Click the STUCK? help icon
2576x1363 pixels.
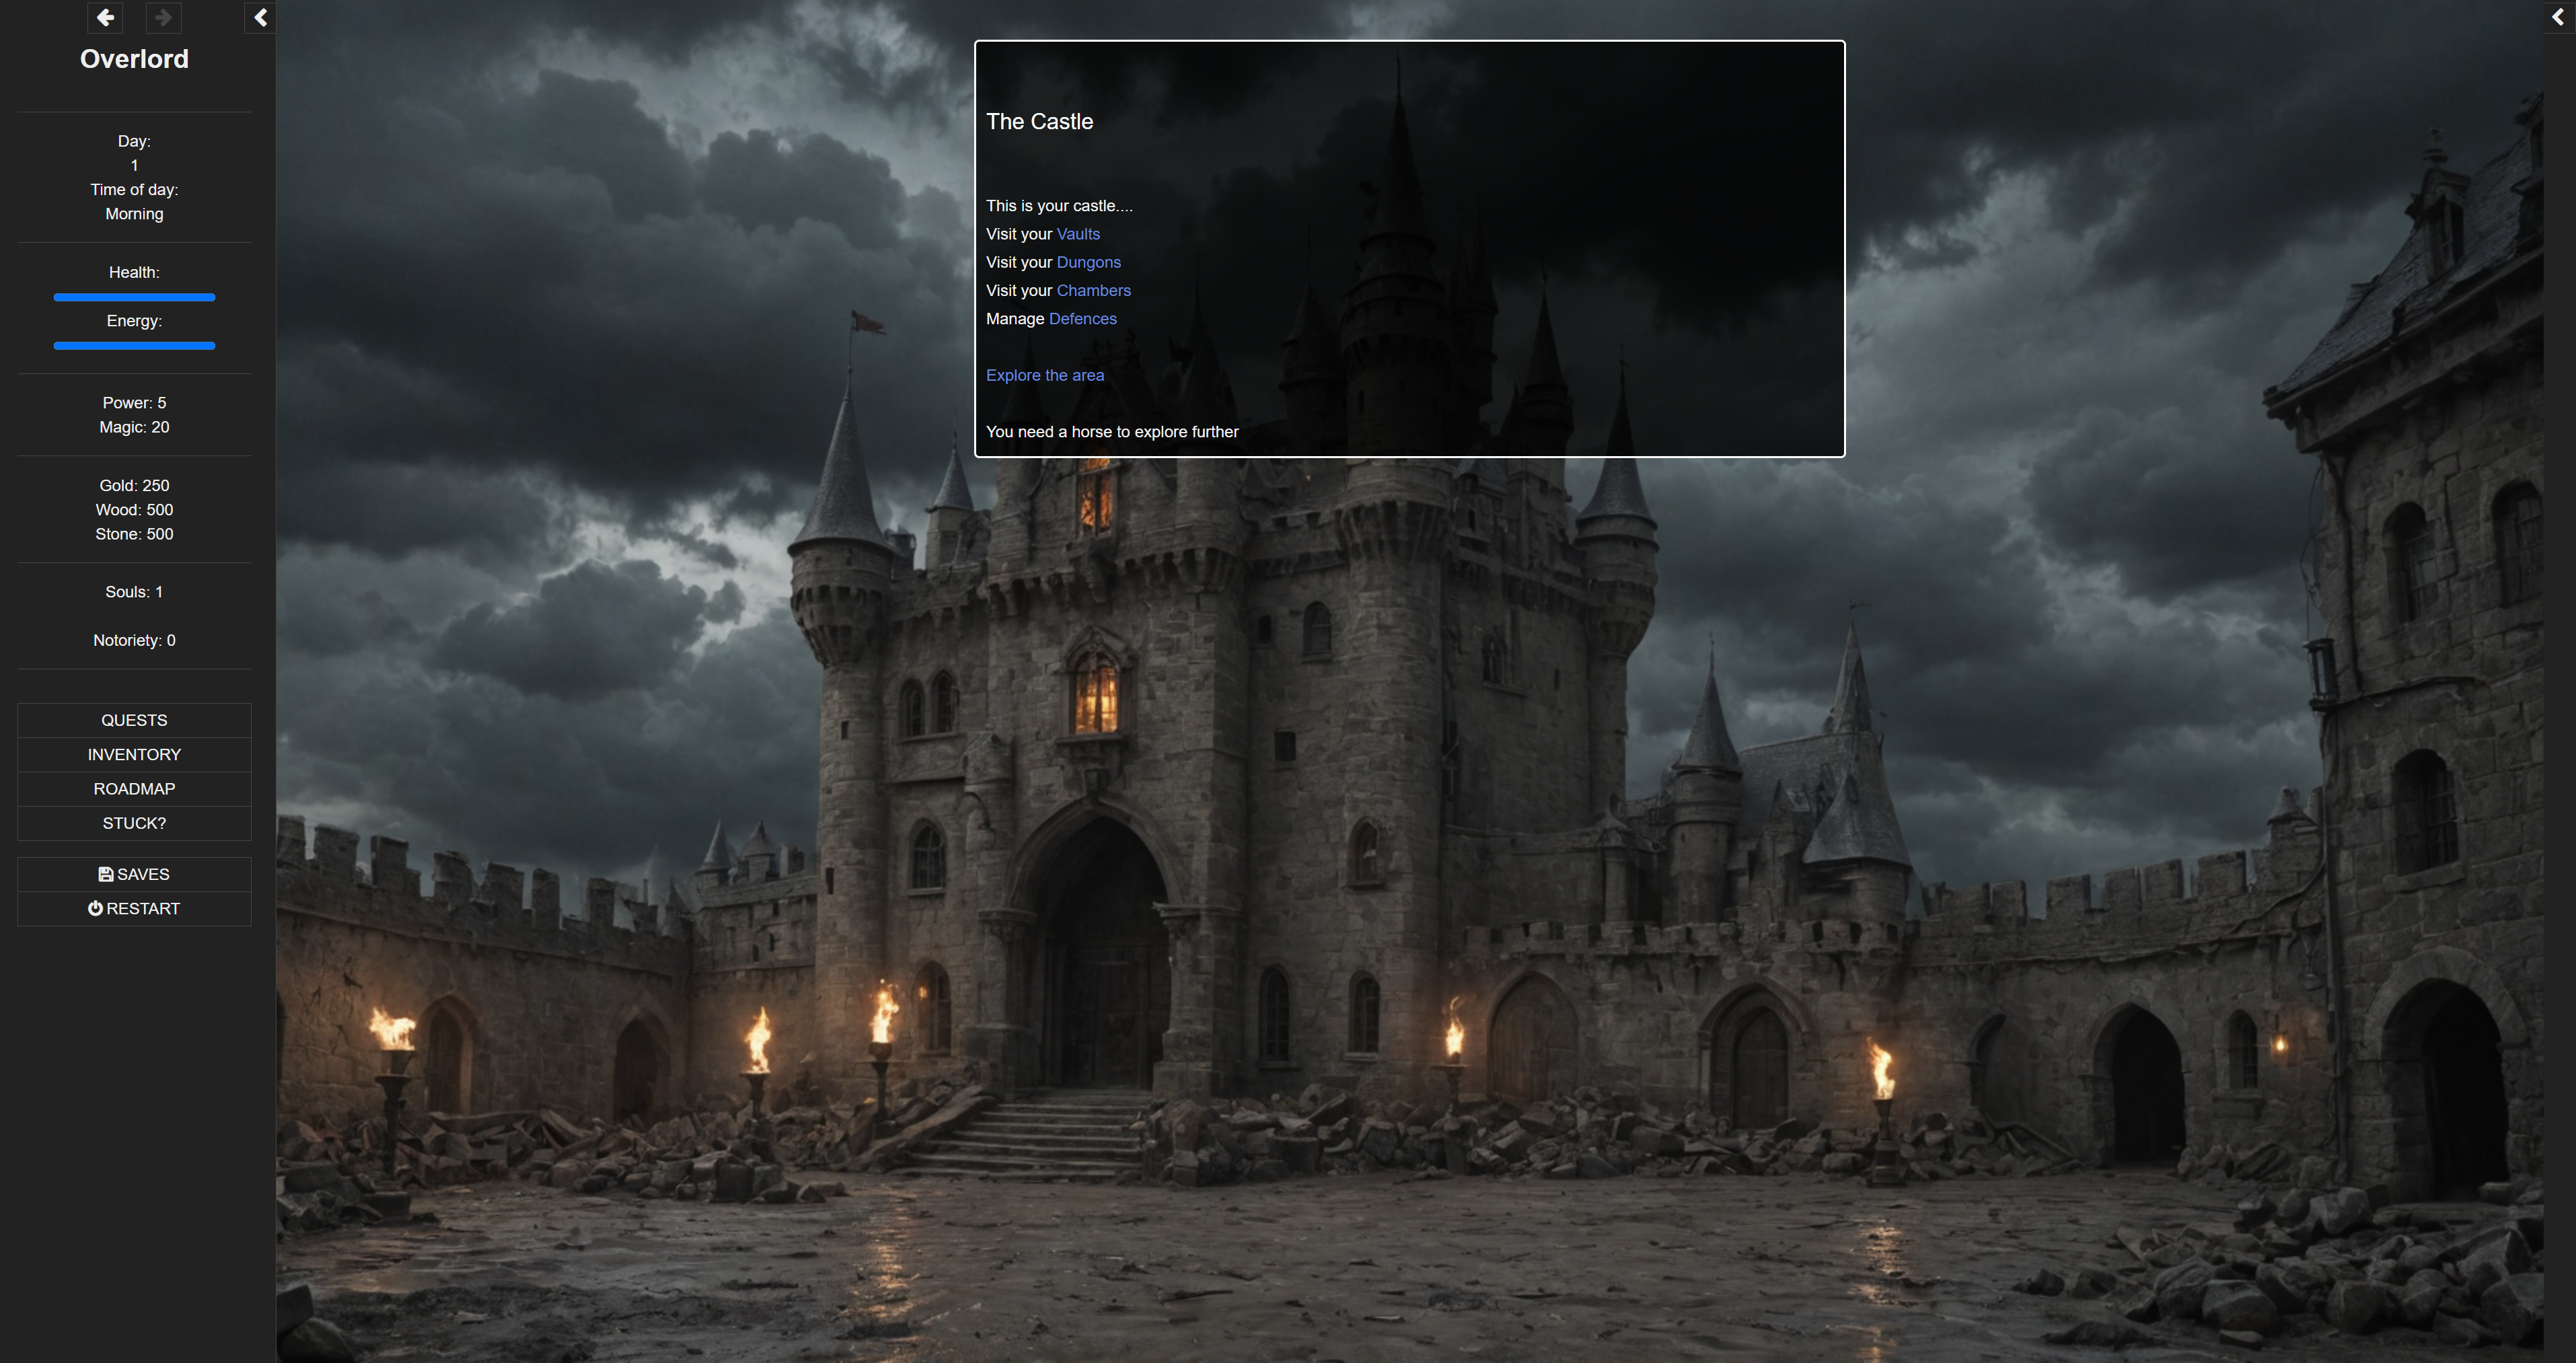pyautogui.click(x=133, y=823)
